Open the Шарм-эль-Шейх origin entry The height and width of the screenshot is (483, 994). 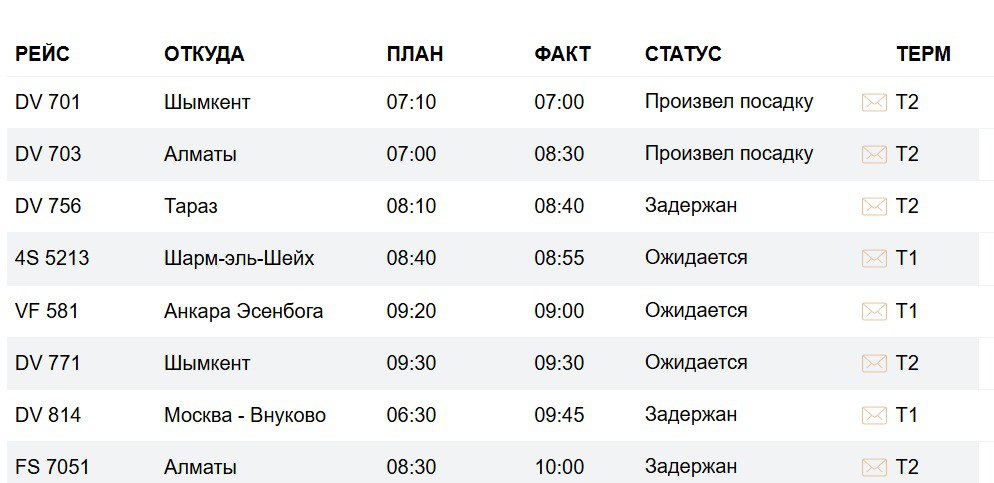(x=239, y=258)
